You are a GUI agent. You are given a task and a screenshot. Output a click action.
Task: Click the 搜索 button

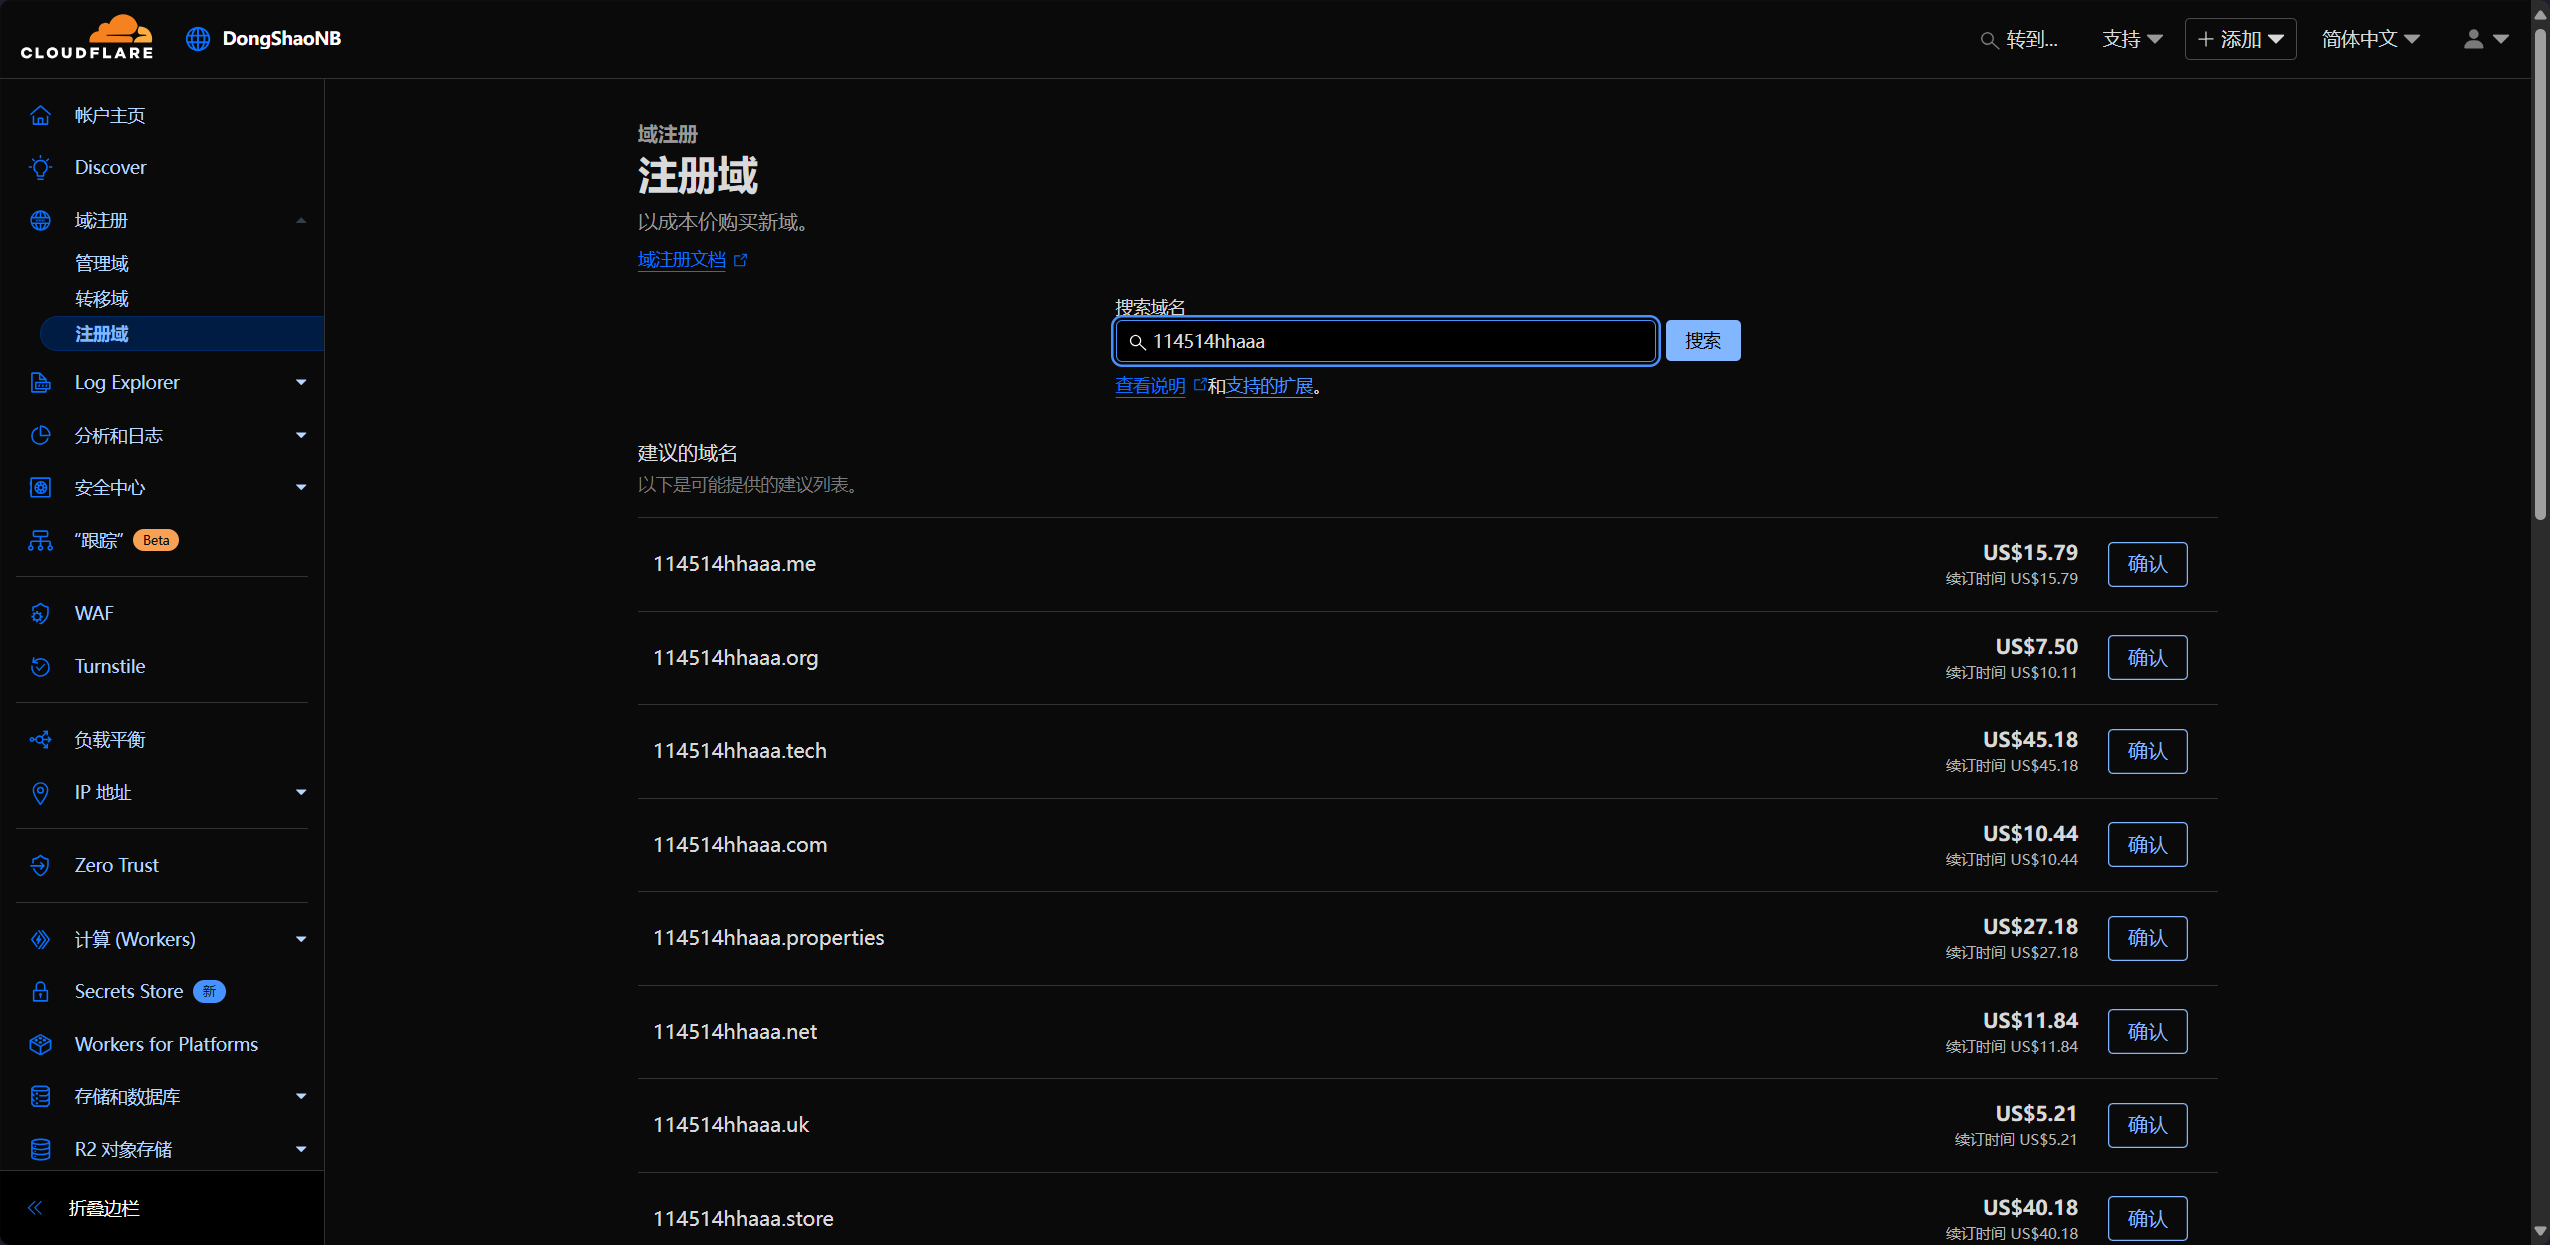click(1702, 341)
